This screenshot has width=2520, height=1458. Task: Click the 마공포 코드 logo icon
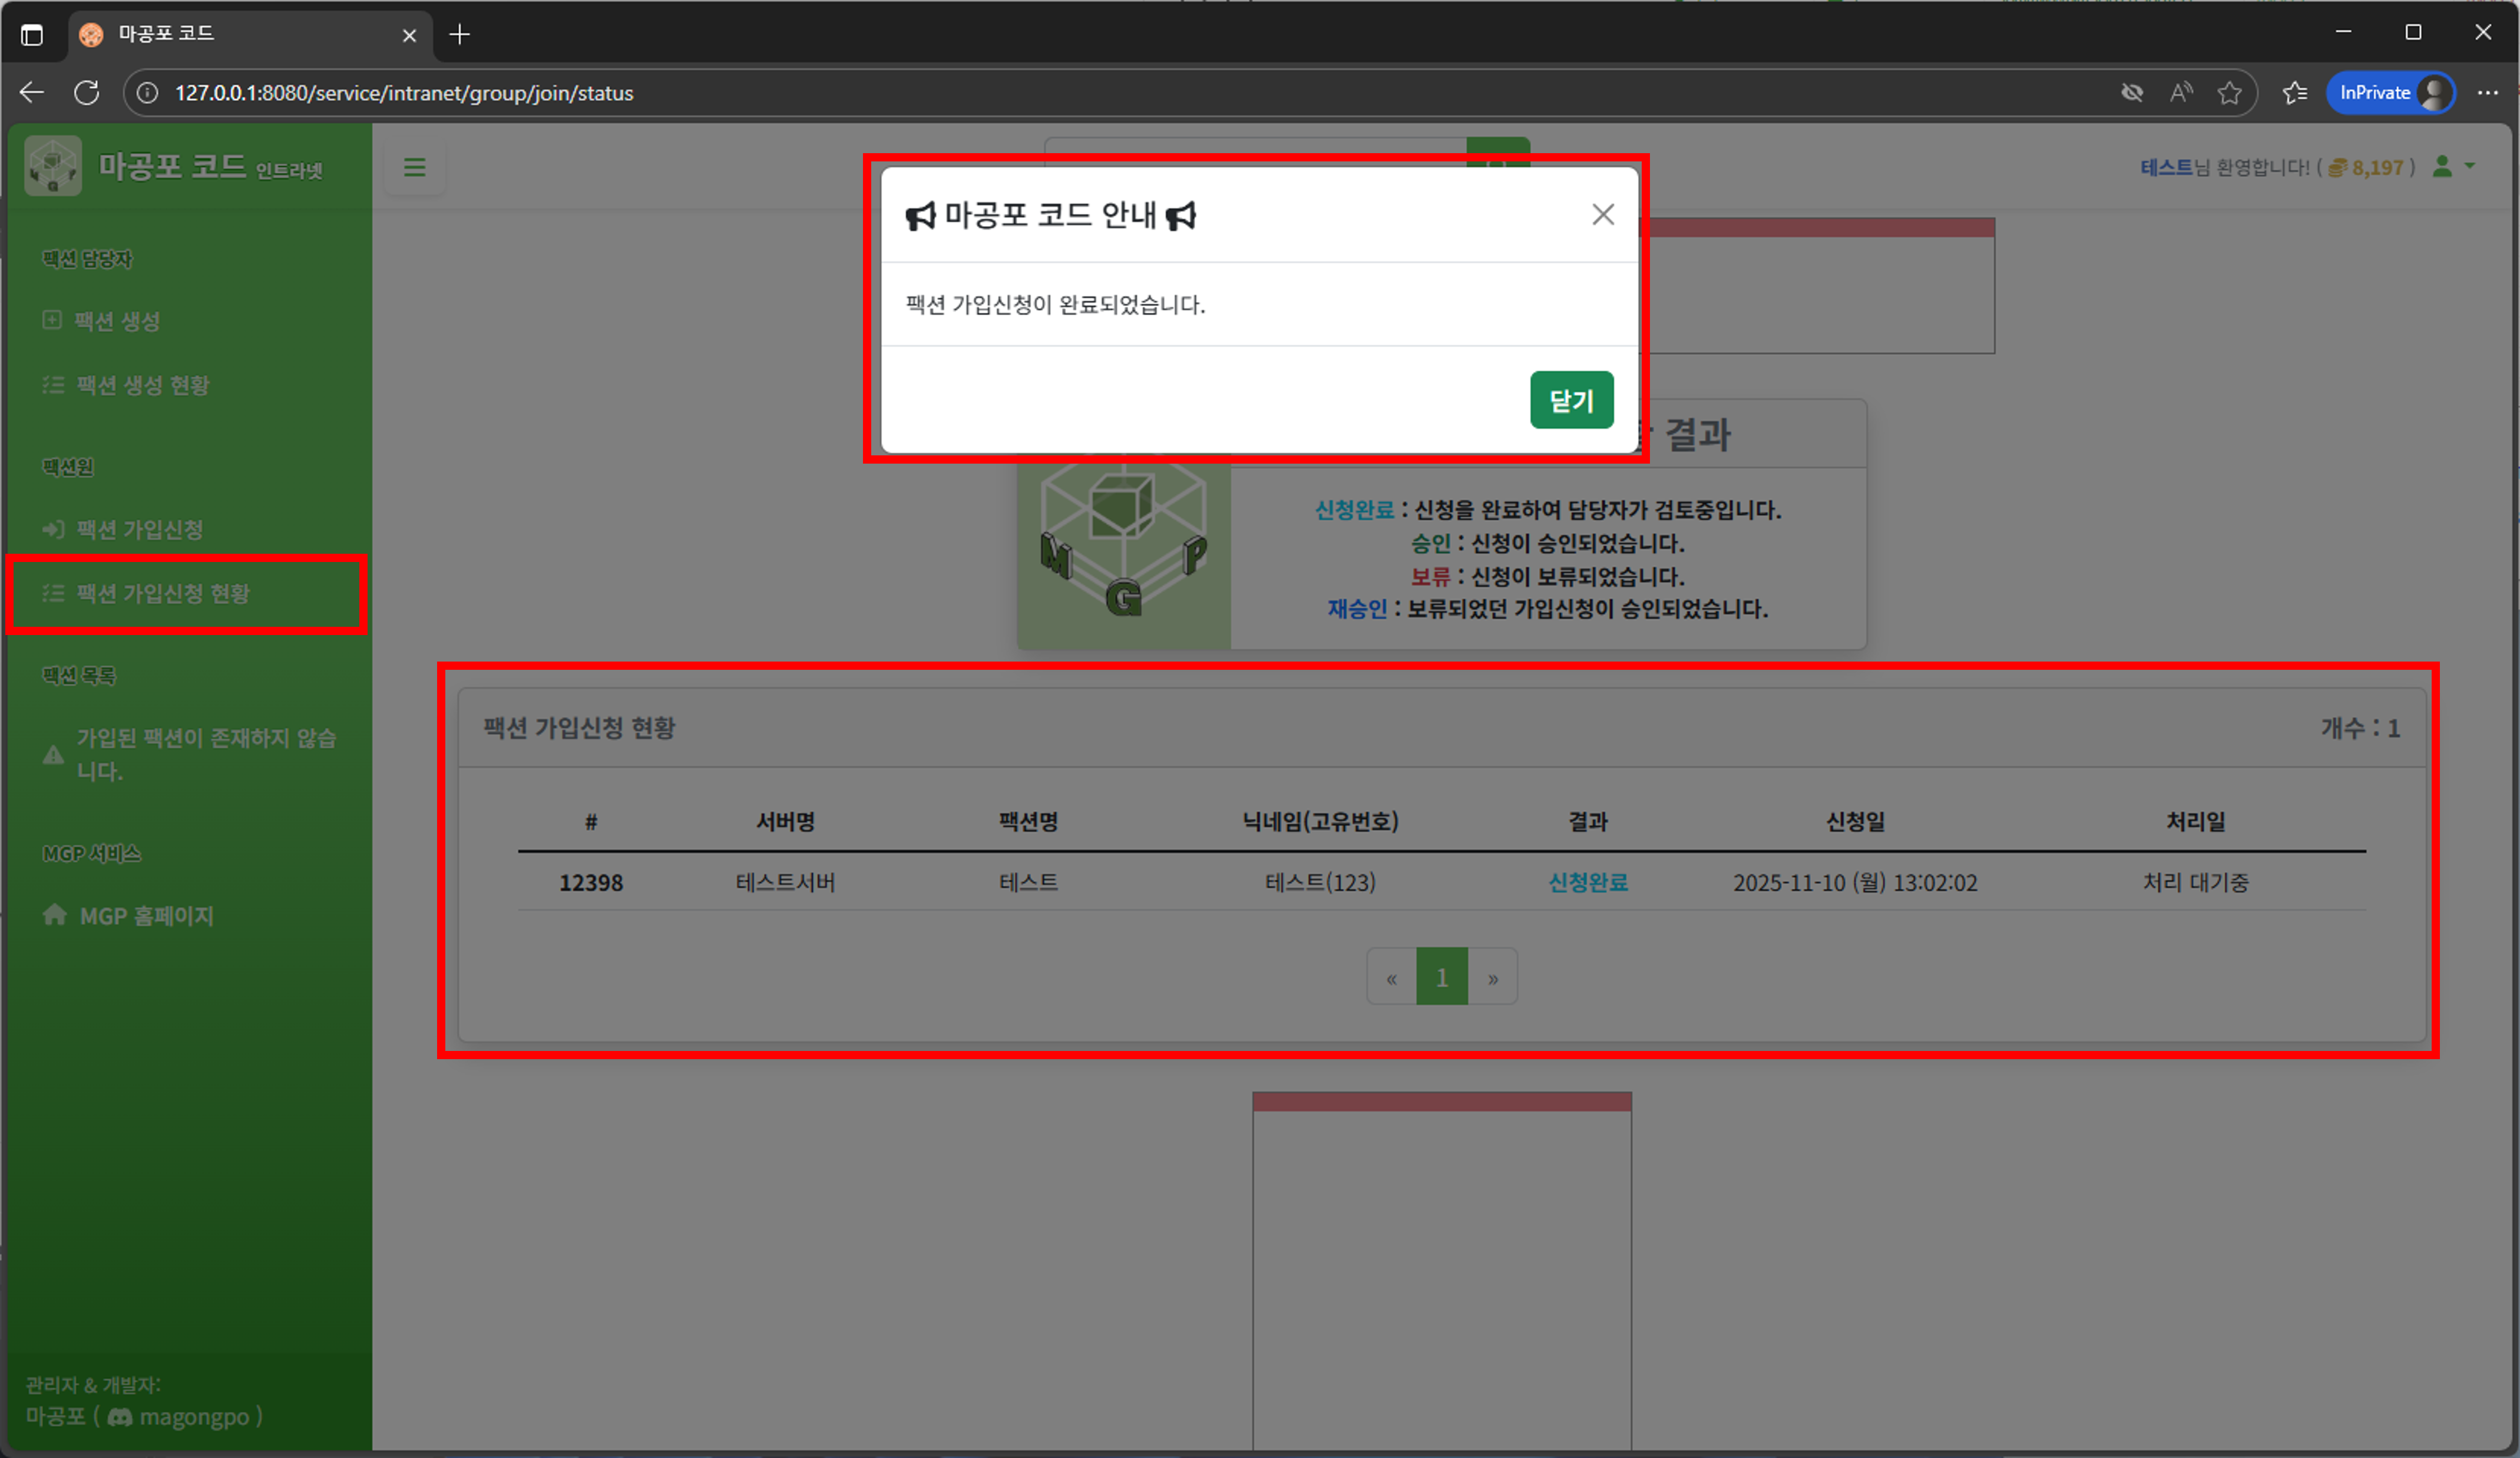tap(53, 166)
